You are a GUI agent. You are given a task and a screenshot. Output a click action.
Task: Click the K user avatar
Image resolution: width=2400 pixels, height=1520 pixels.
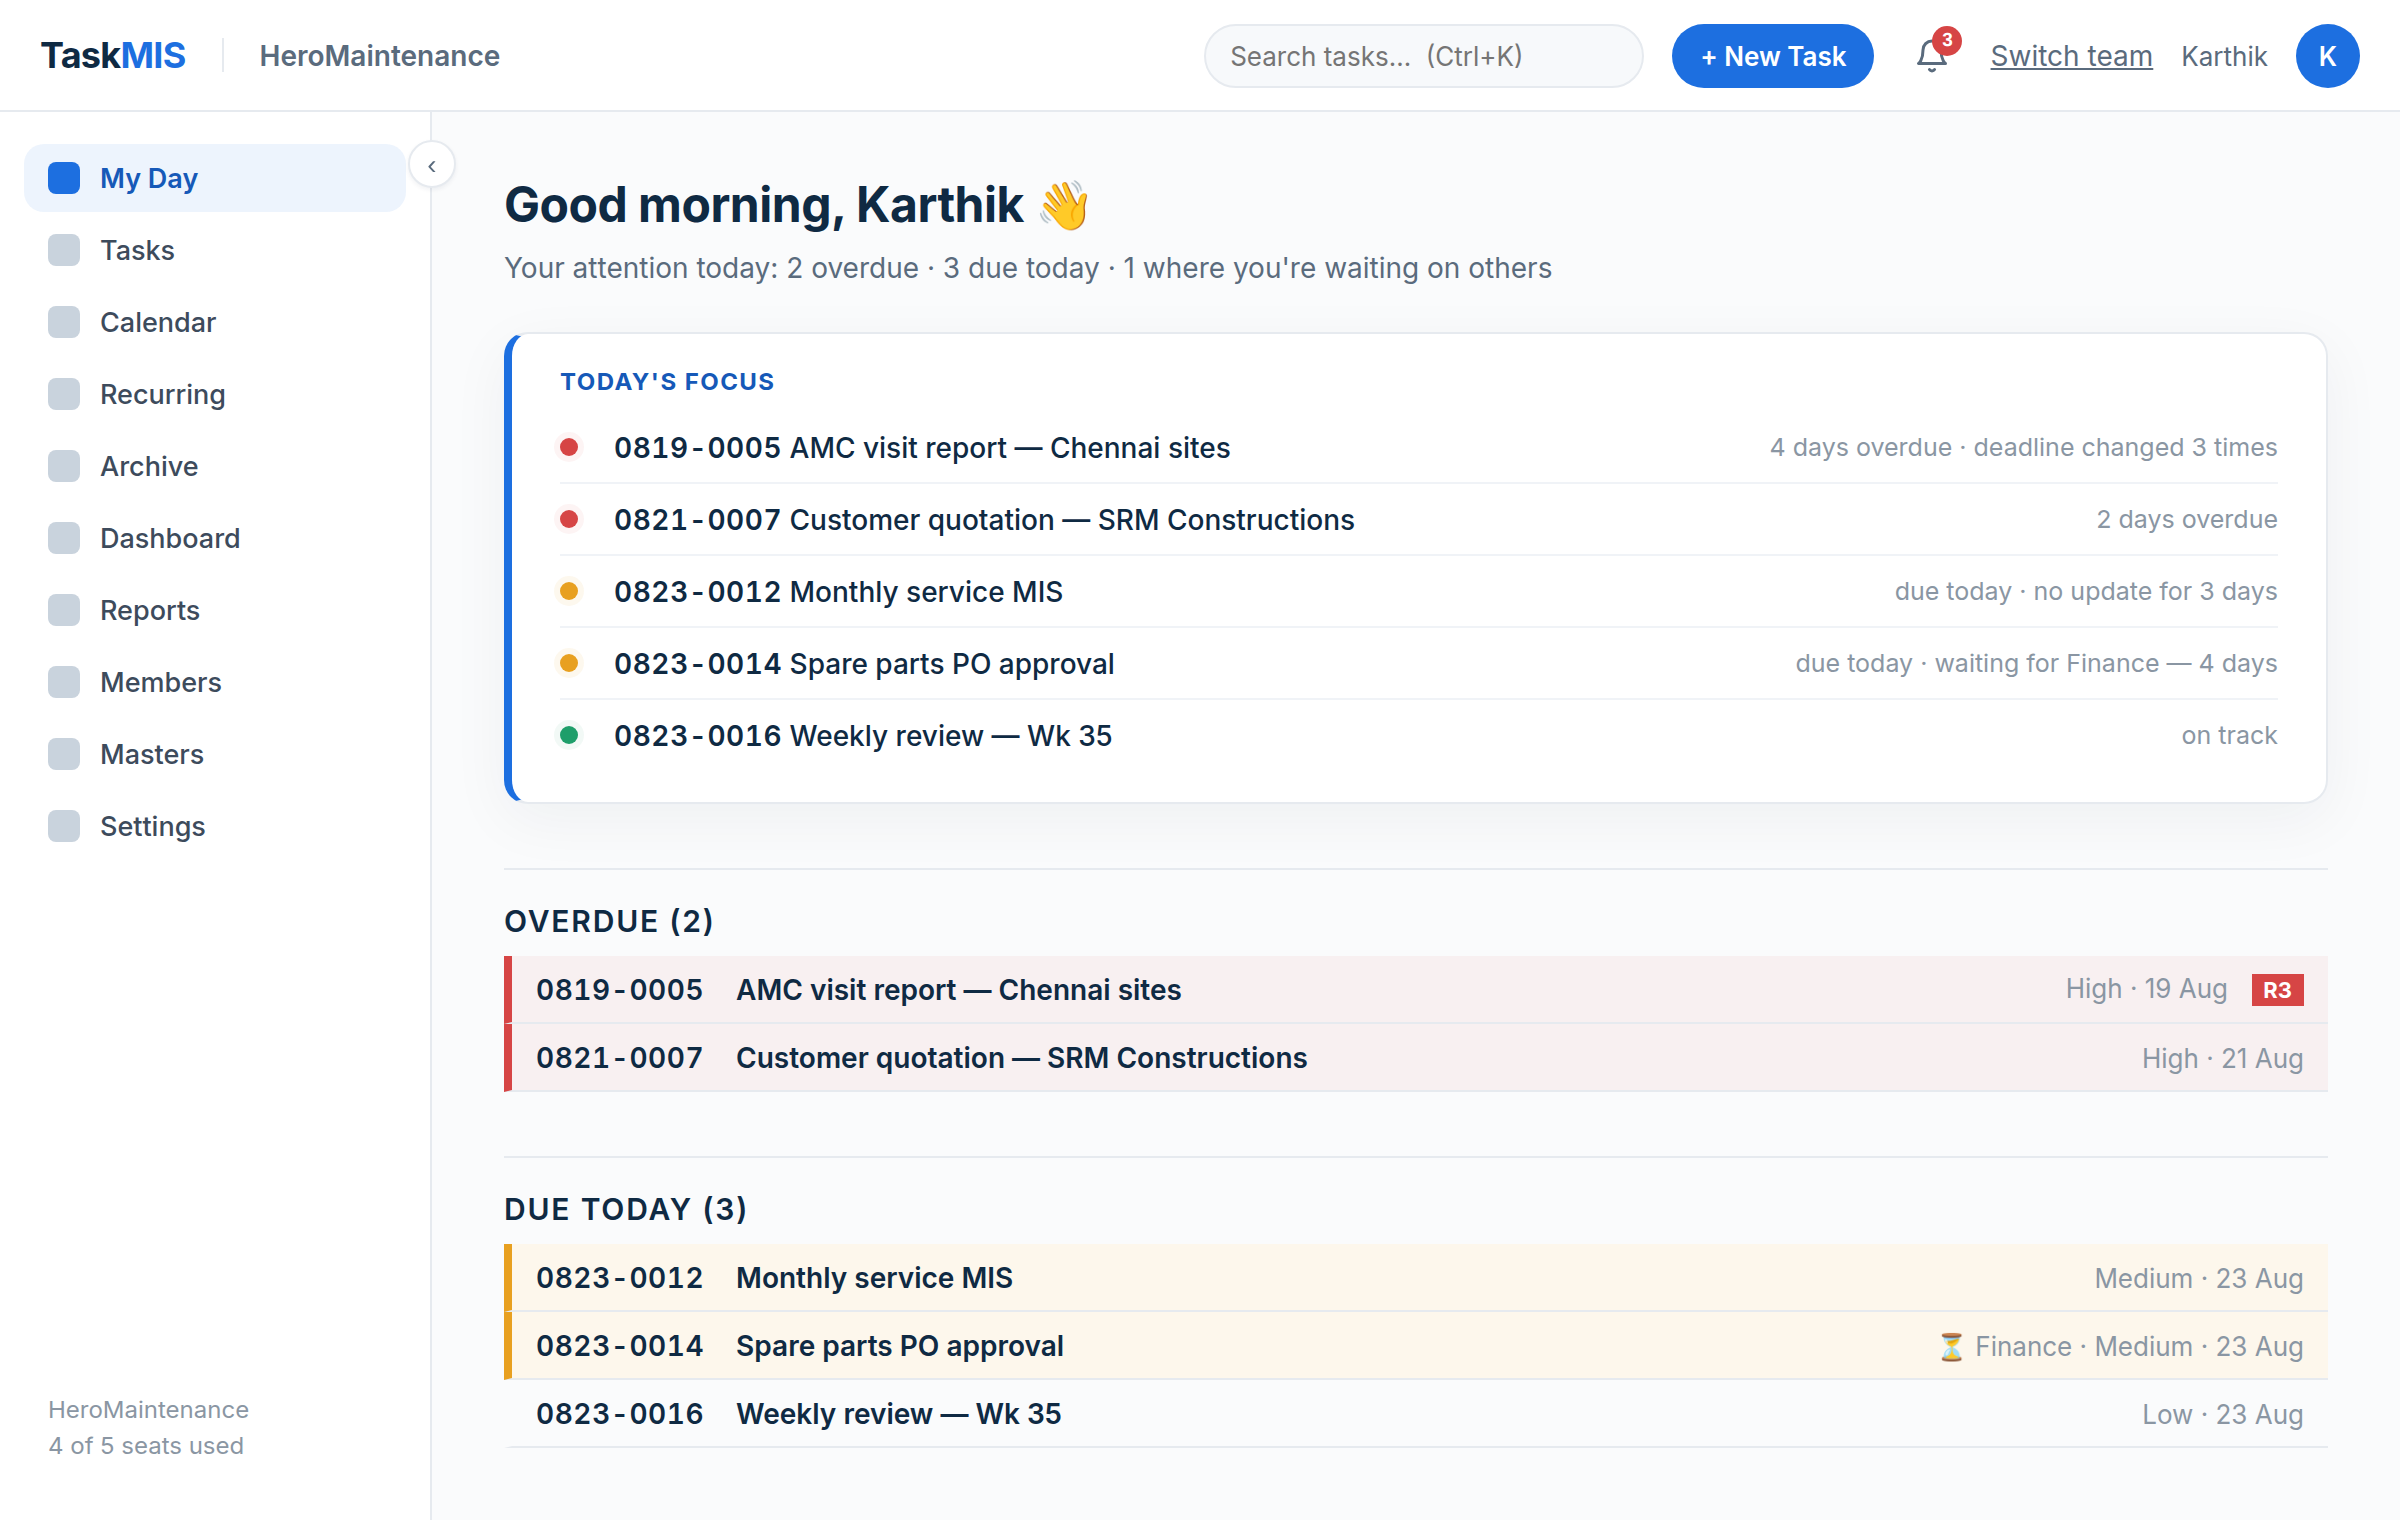tap(2327, 56)
